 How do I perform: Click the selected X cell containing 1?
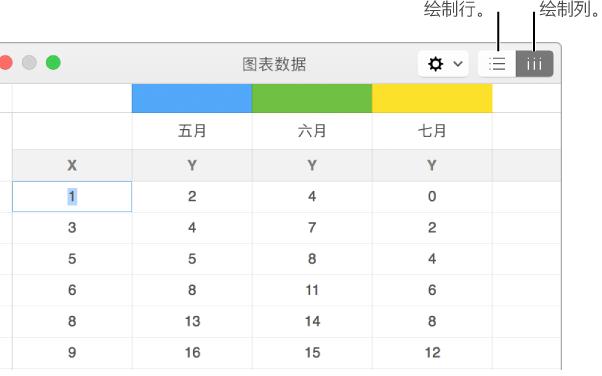pyautogui.click(x=72, y=197)
